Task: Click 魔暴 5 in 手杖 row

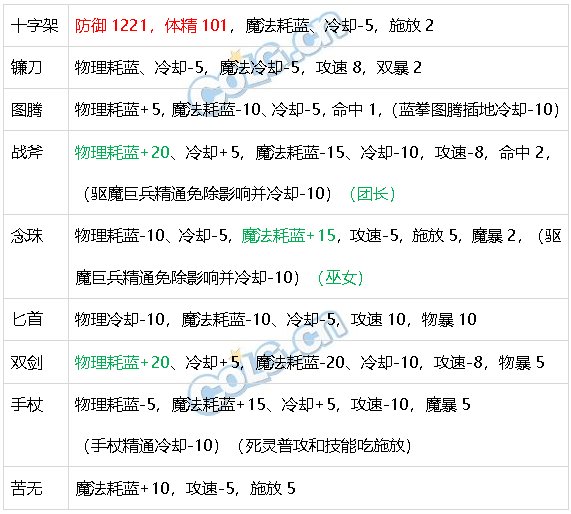Action: [448, 404]
